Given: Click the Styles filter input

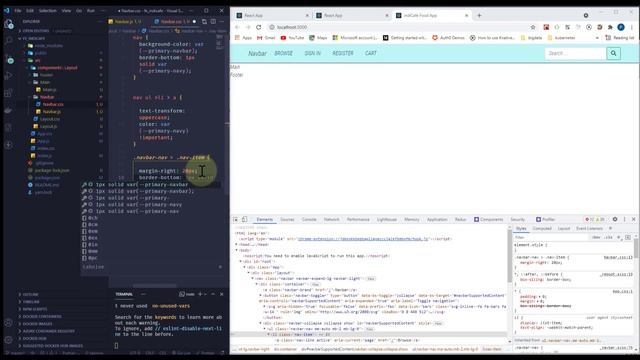Looking at the screenshot, I should (x=551, y=237).
